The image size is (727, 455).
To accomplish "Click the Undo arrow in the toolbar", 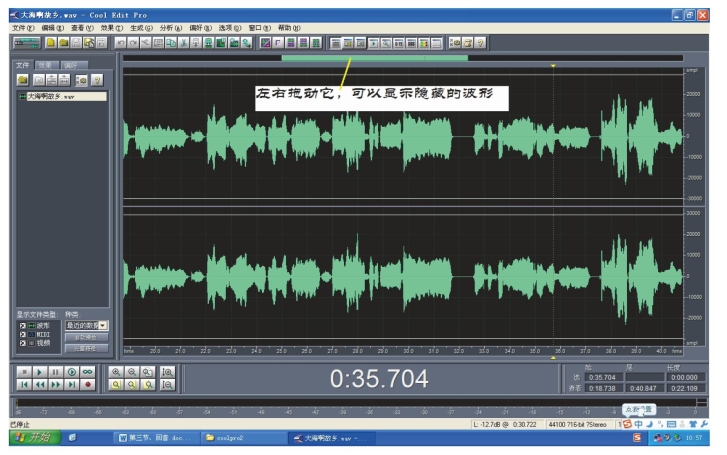I will click(x=120, y=43).
